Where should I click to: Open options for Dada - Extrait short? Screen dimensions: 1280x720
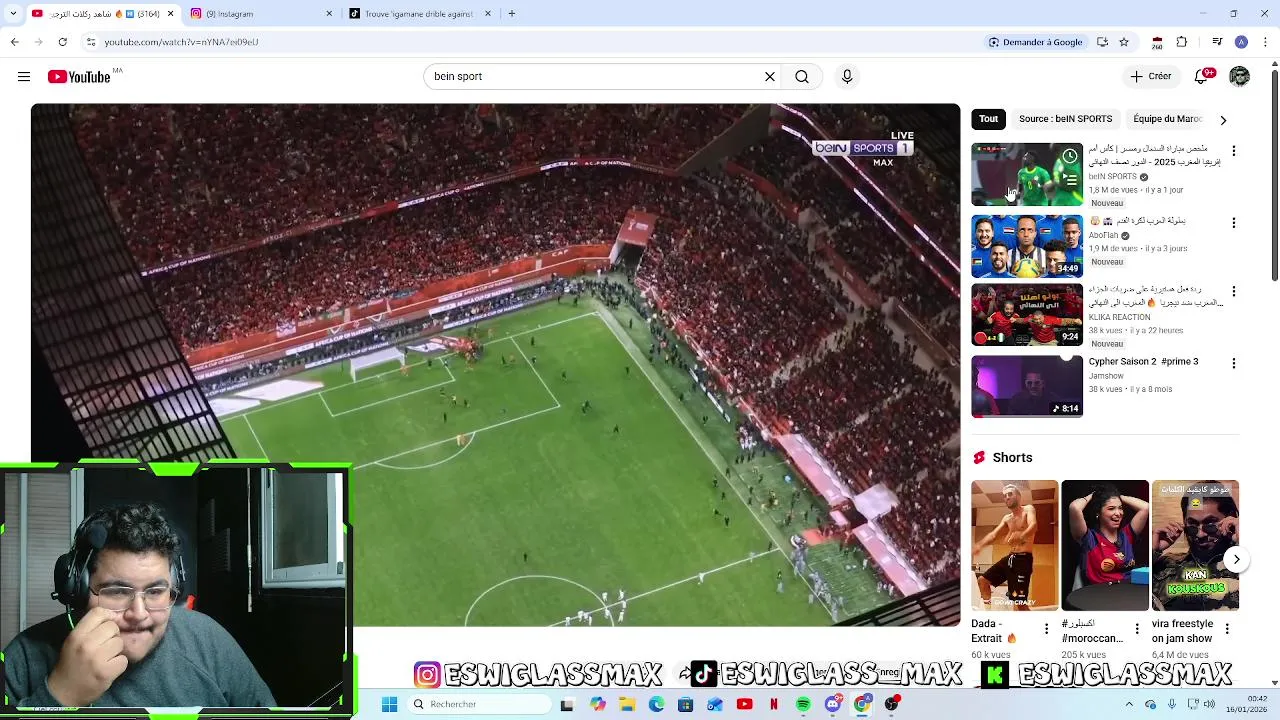1047,629
